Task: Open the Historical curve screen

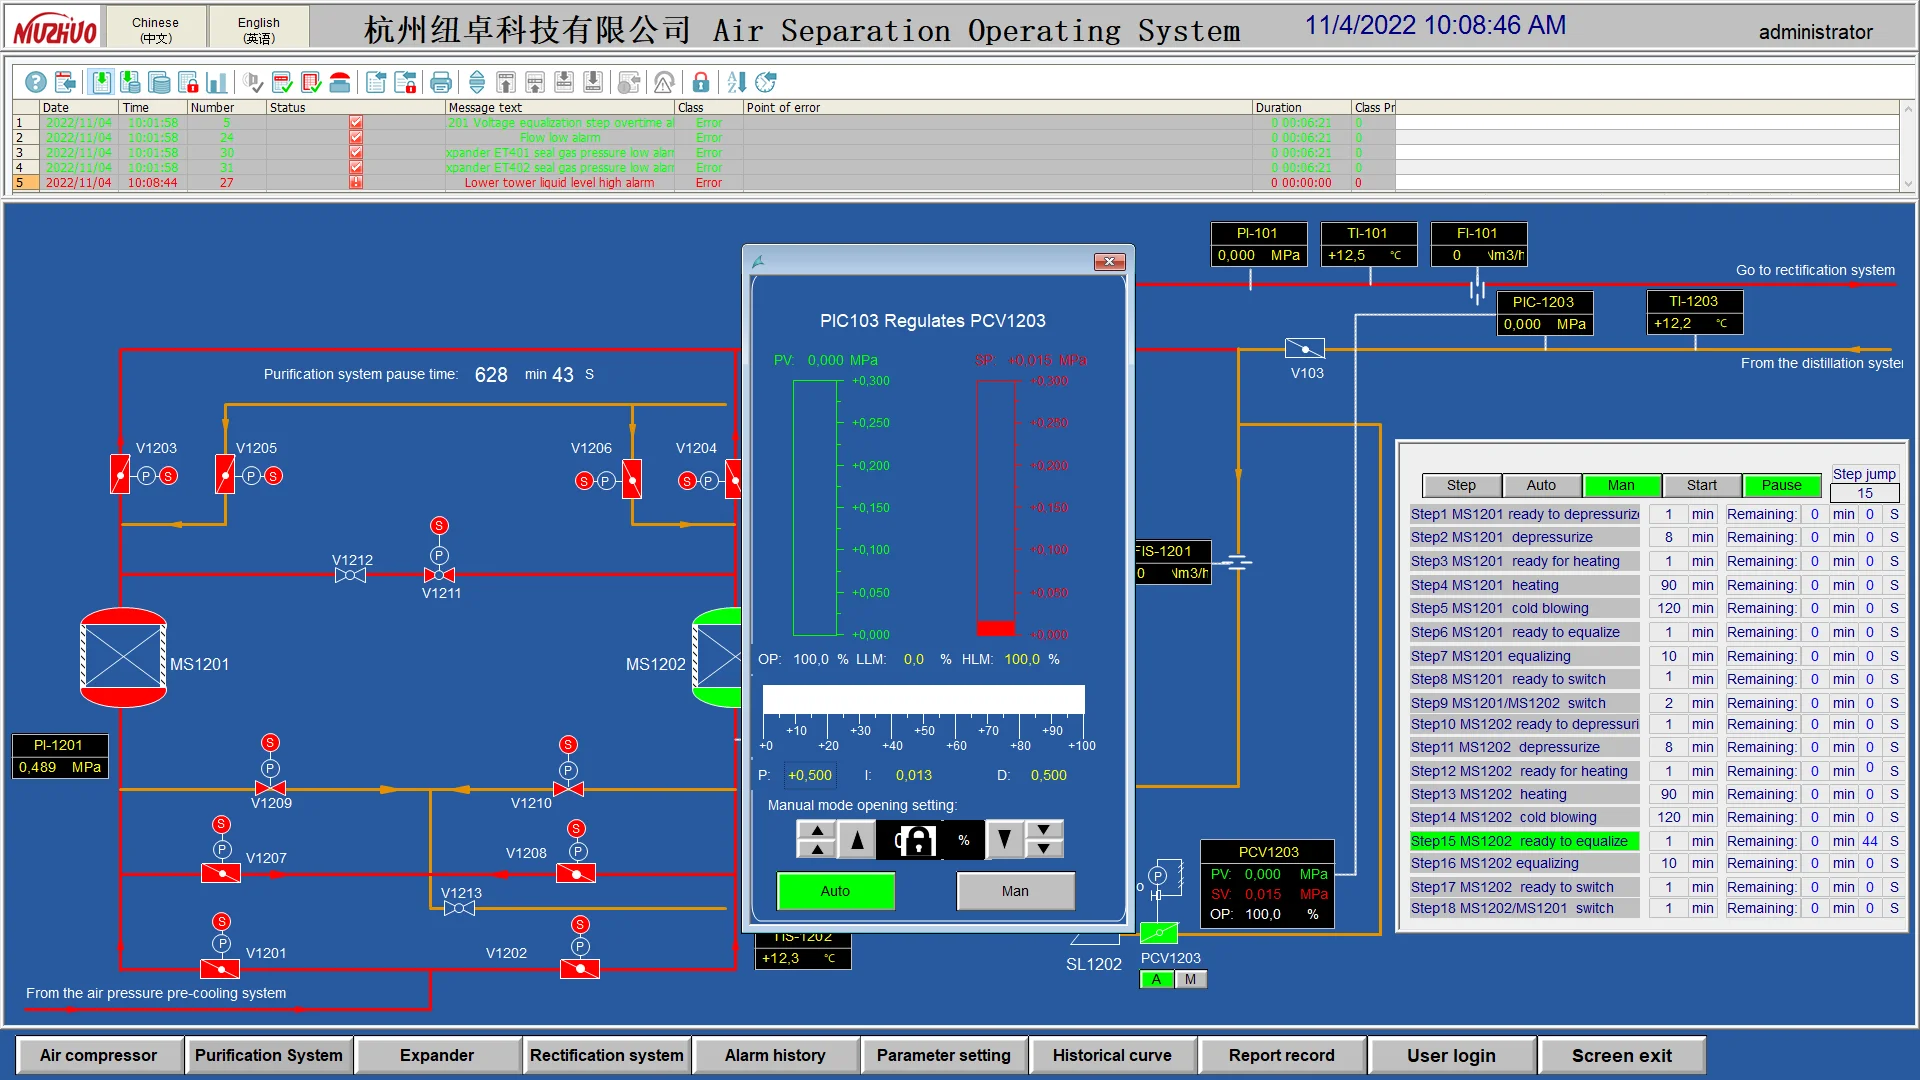Action: click(1112, 1055)
